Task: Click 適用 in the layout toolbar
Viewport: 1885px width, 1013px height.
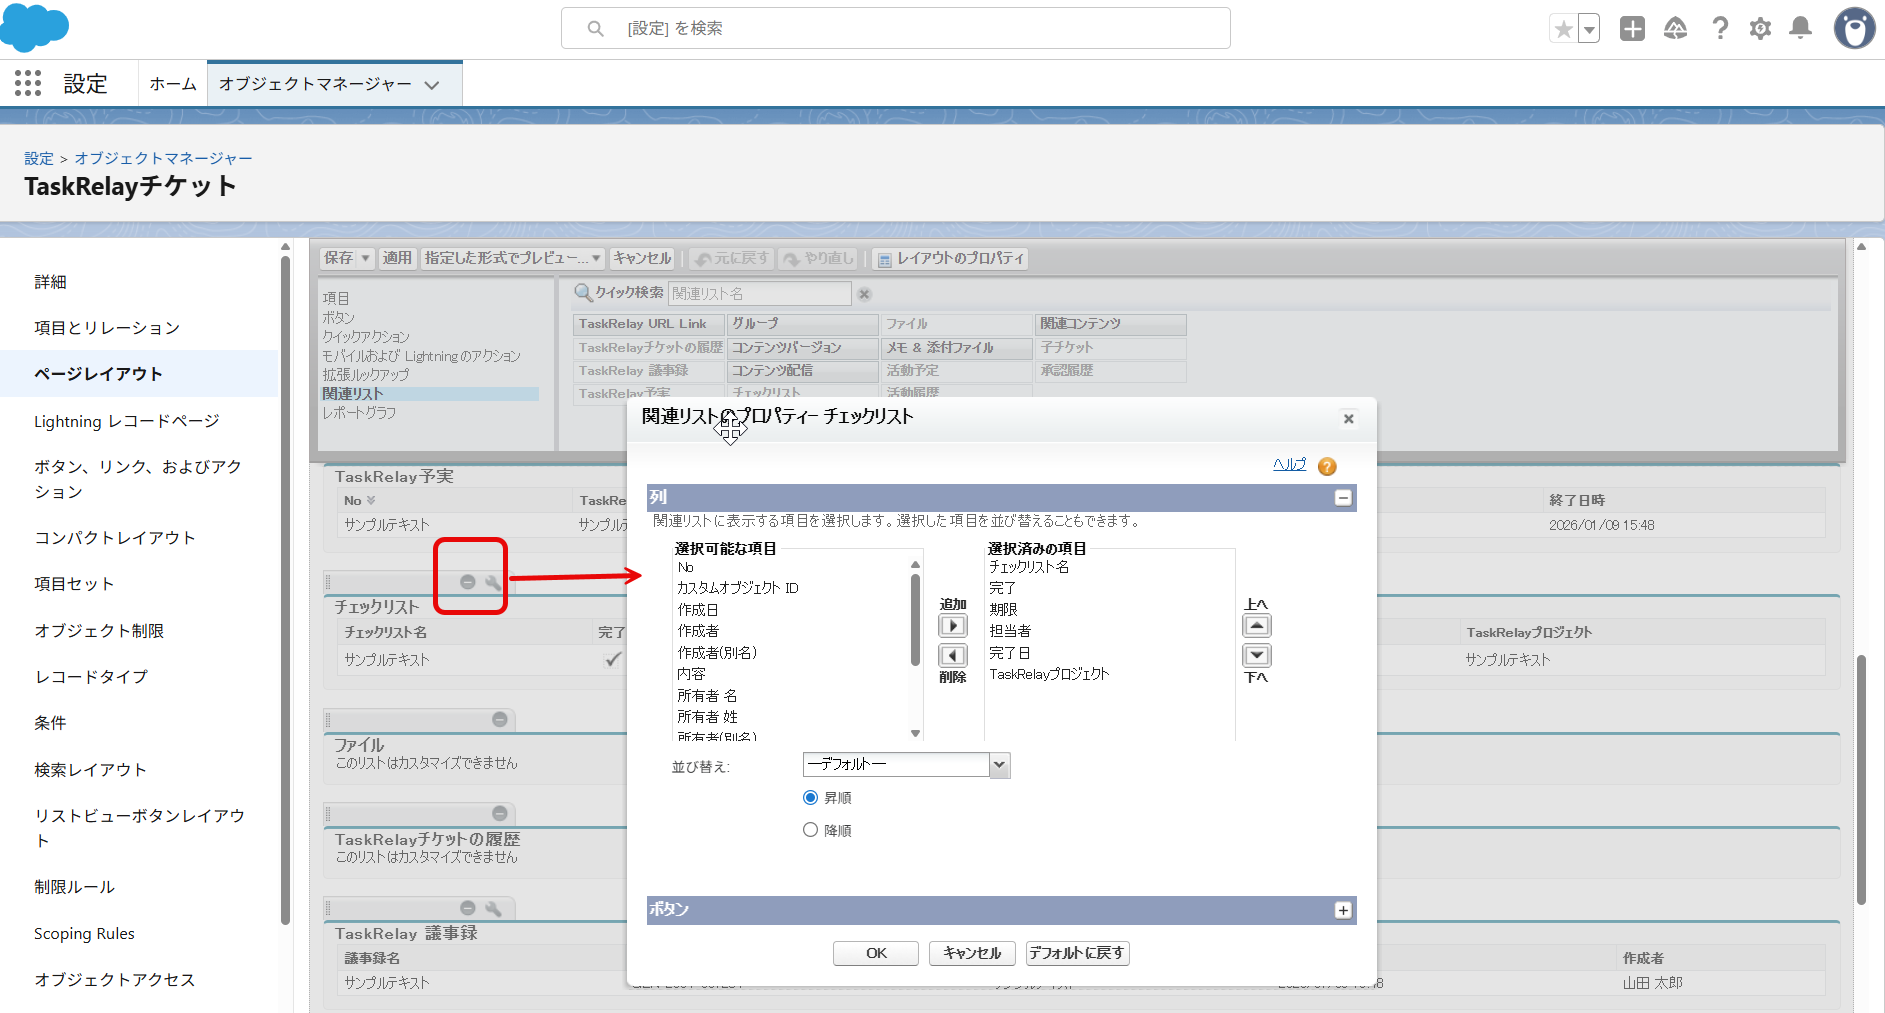Action: pos(397,258)
